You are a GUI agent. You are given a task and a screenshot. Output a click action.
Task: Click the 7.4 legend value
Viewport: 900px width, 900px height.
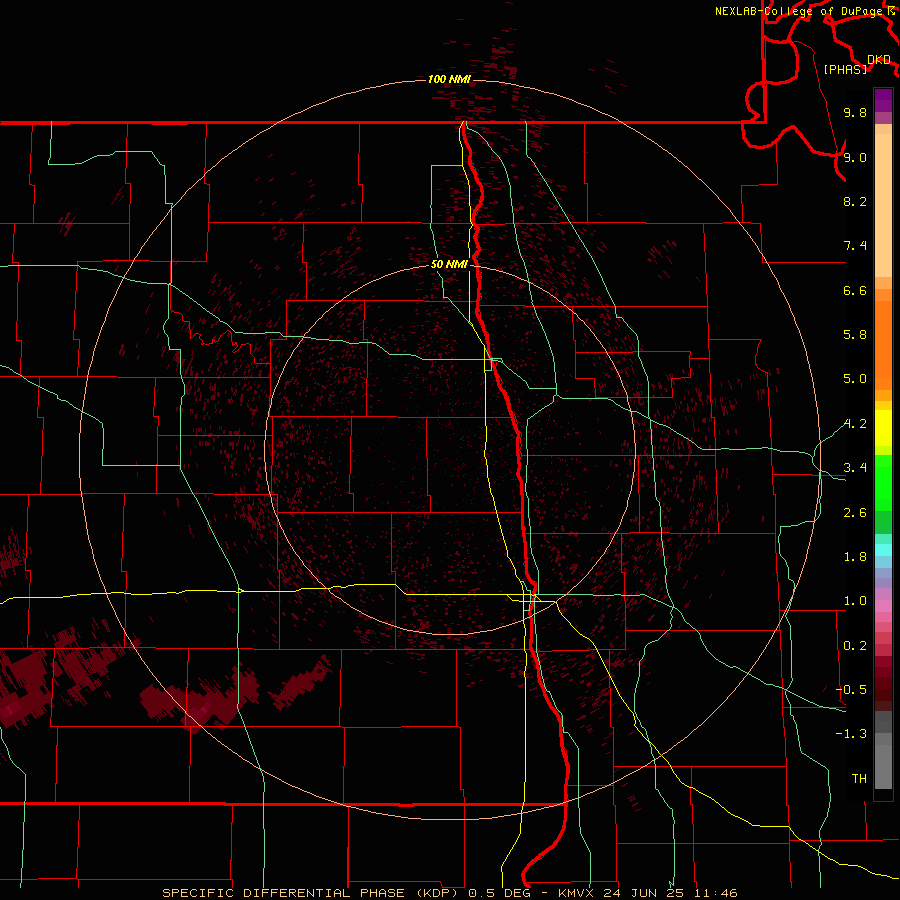click(855, 246)
